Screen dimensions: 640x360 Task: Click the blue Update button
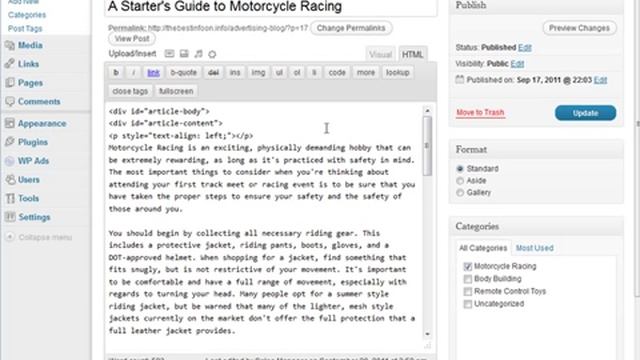click(585, 113)
